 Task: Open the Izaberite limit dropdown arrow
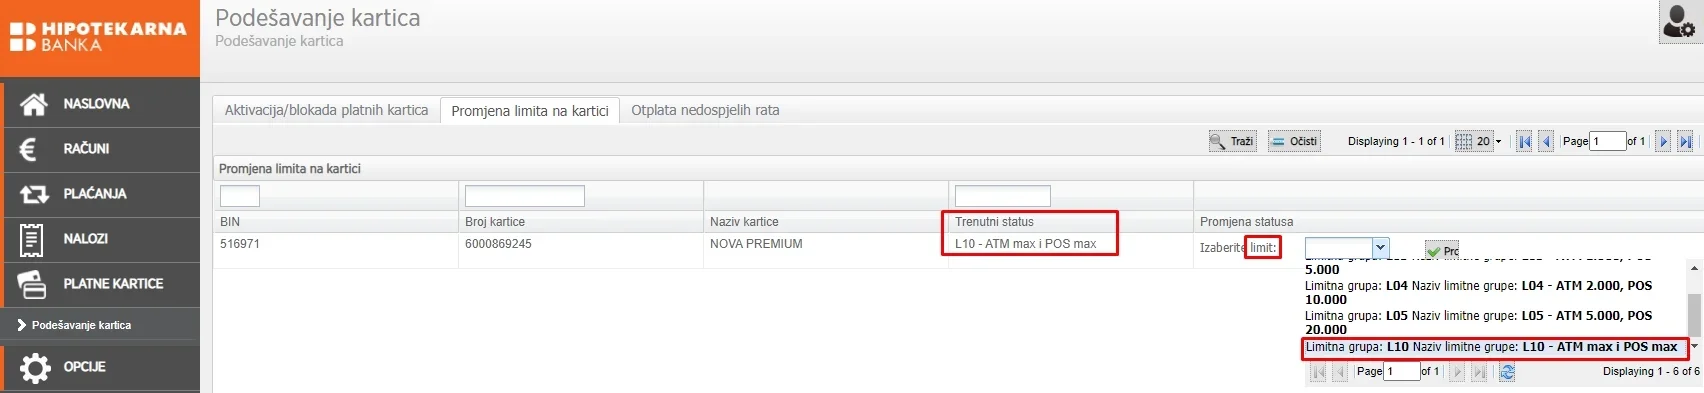coord(1380,248)
